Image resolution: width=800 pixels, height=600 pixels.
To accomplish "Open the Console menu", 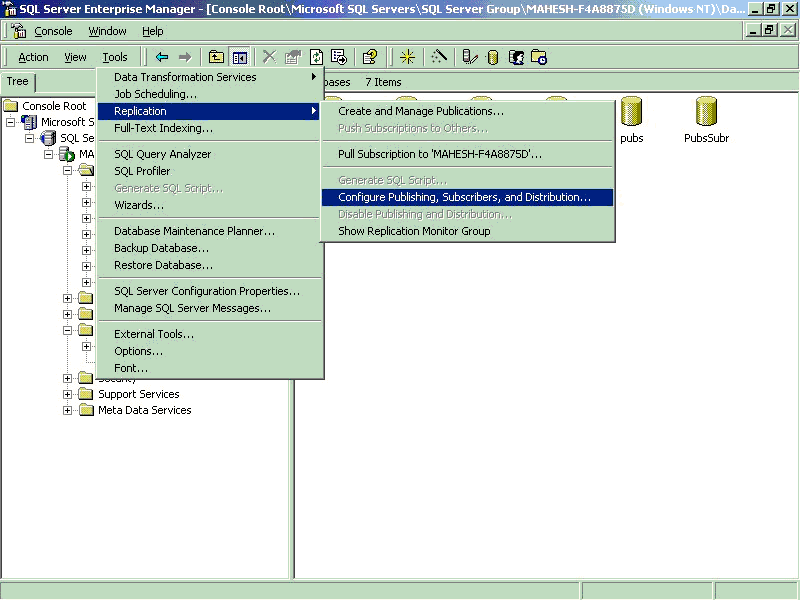I will 53,31.
